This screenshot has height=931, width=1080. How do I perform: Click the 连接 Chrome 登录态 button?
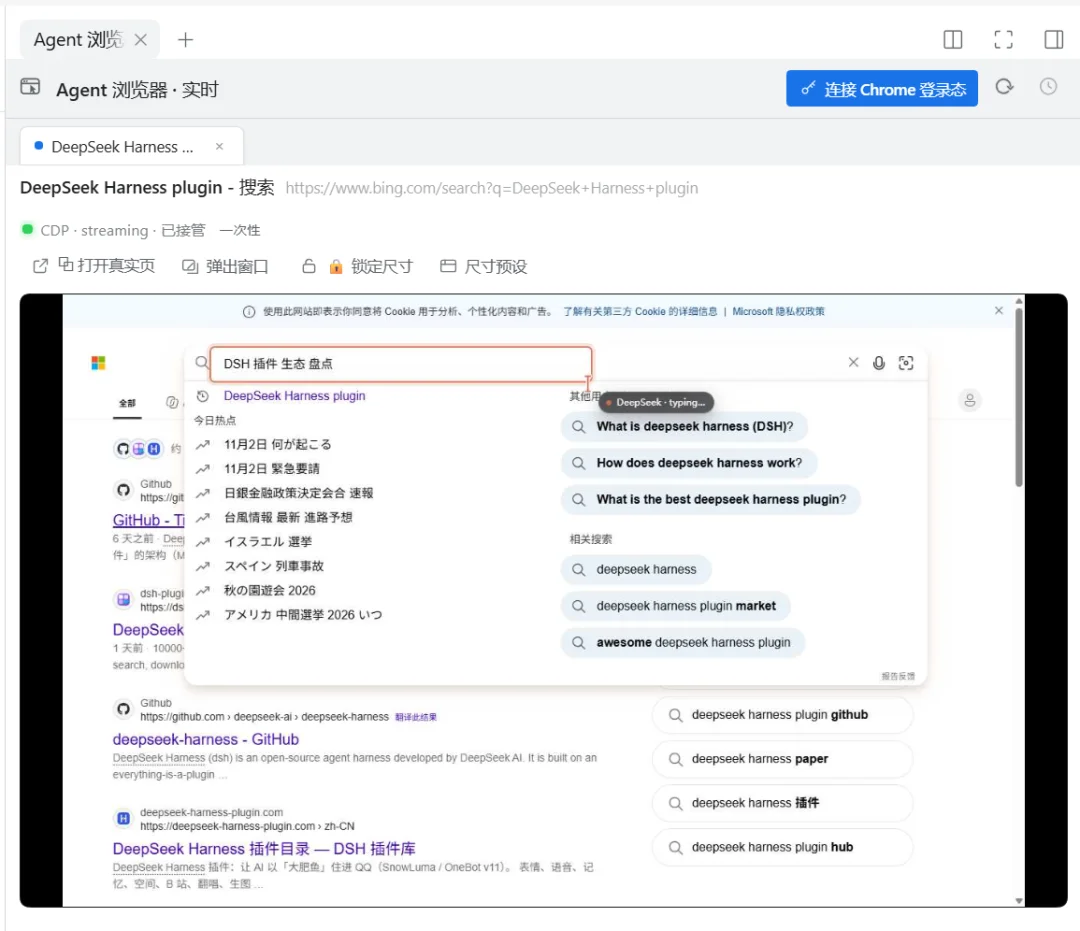(882, 89)
